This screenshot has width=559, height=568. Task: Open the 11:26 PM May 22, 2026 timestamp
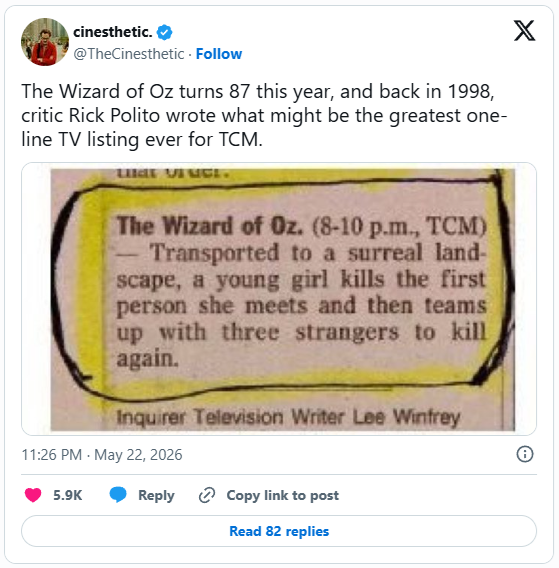pyautogui.click(x=102, y=455)
